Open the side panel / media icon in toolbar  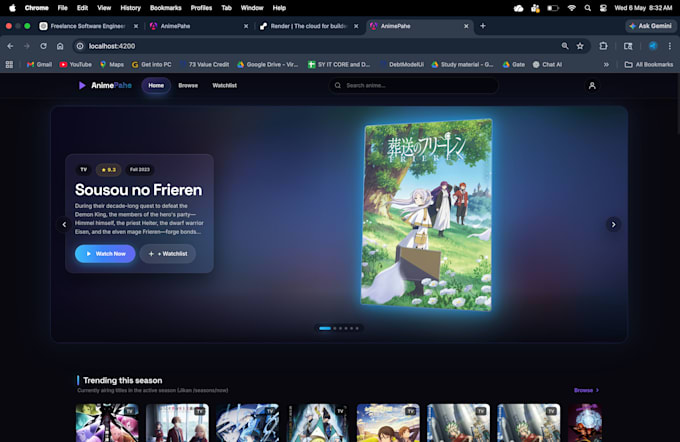(628, 46)
